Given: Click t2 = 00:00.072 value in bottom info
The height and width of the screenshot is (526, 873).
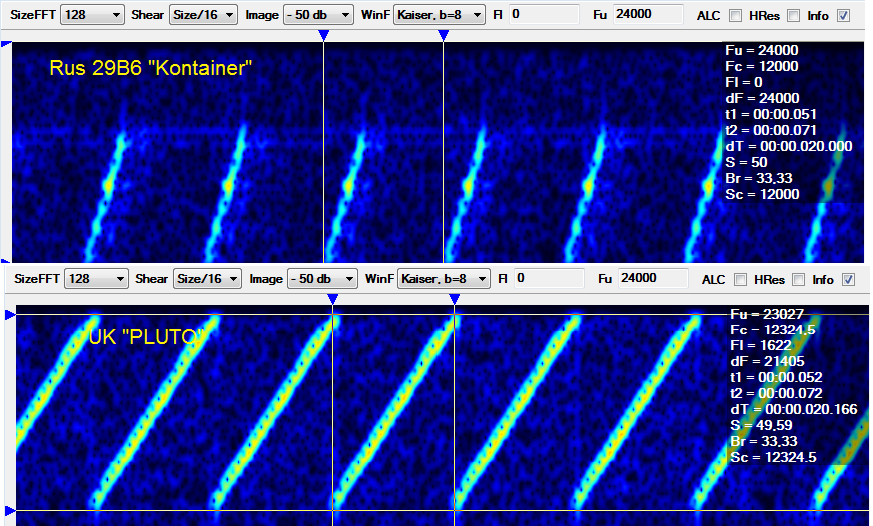Looking at the screenshot, I should [776, 393].
